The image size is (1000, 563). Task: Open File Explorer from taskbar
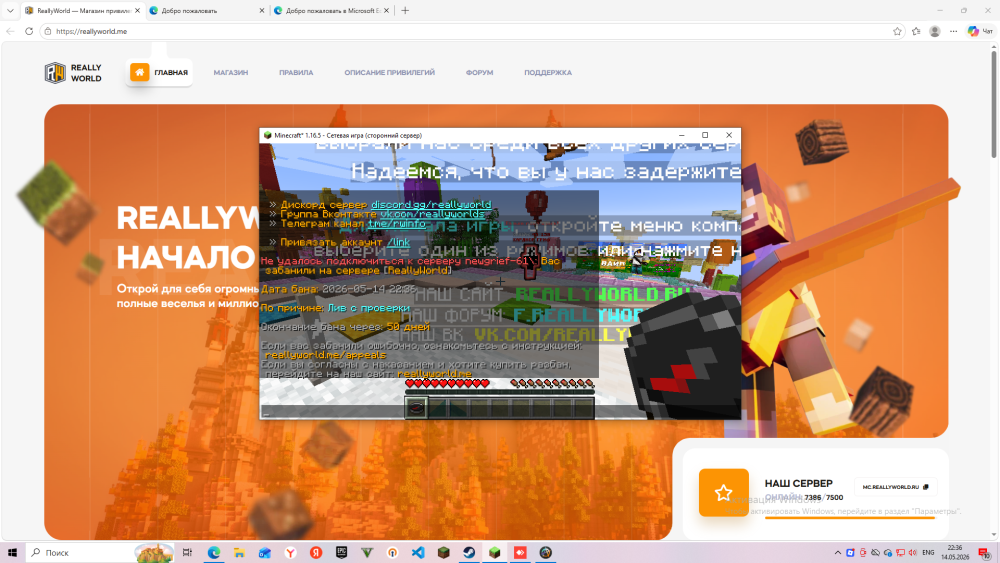point(239,553)
